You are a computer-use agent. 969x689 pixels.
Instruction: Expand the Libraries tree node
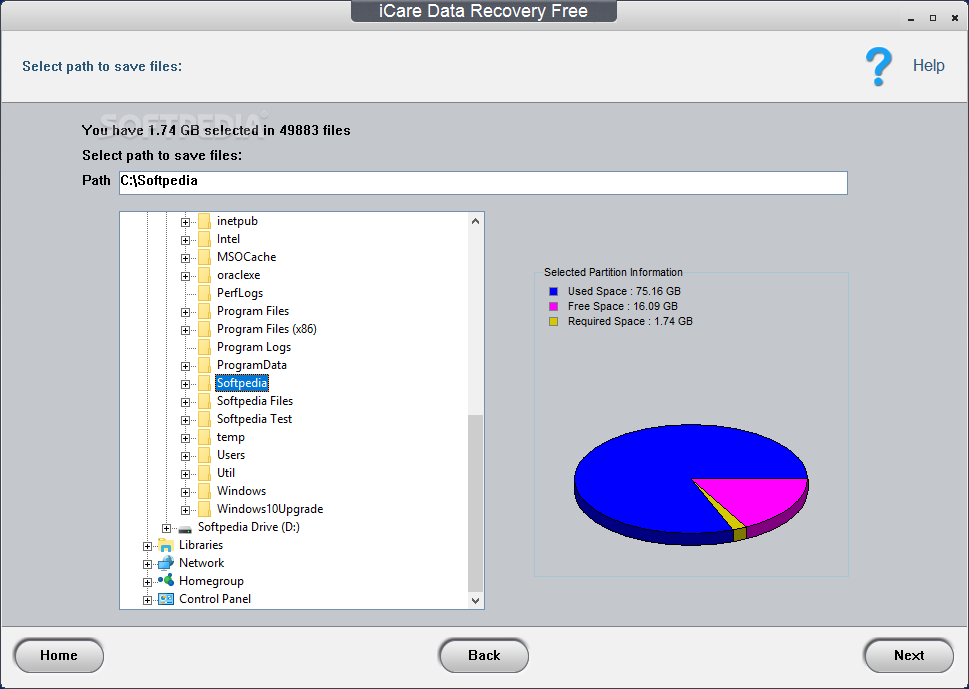tap(147, 546)
